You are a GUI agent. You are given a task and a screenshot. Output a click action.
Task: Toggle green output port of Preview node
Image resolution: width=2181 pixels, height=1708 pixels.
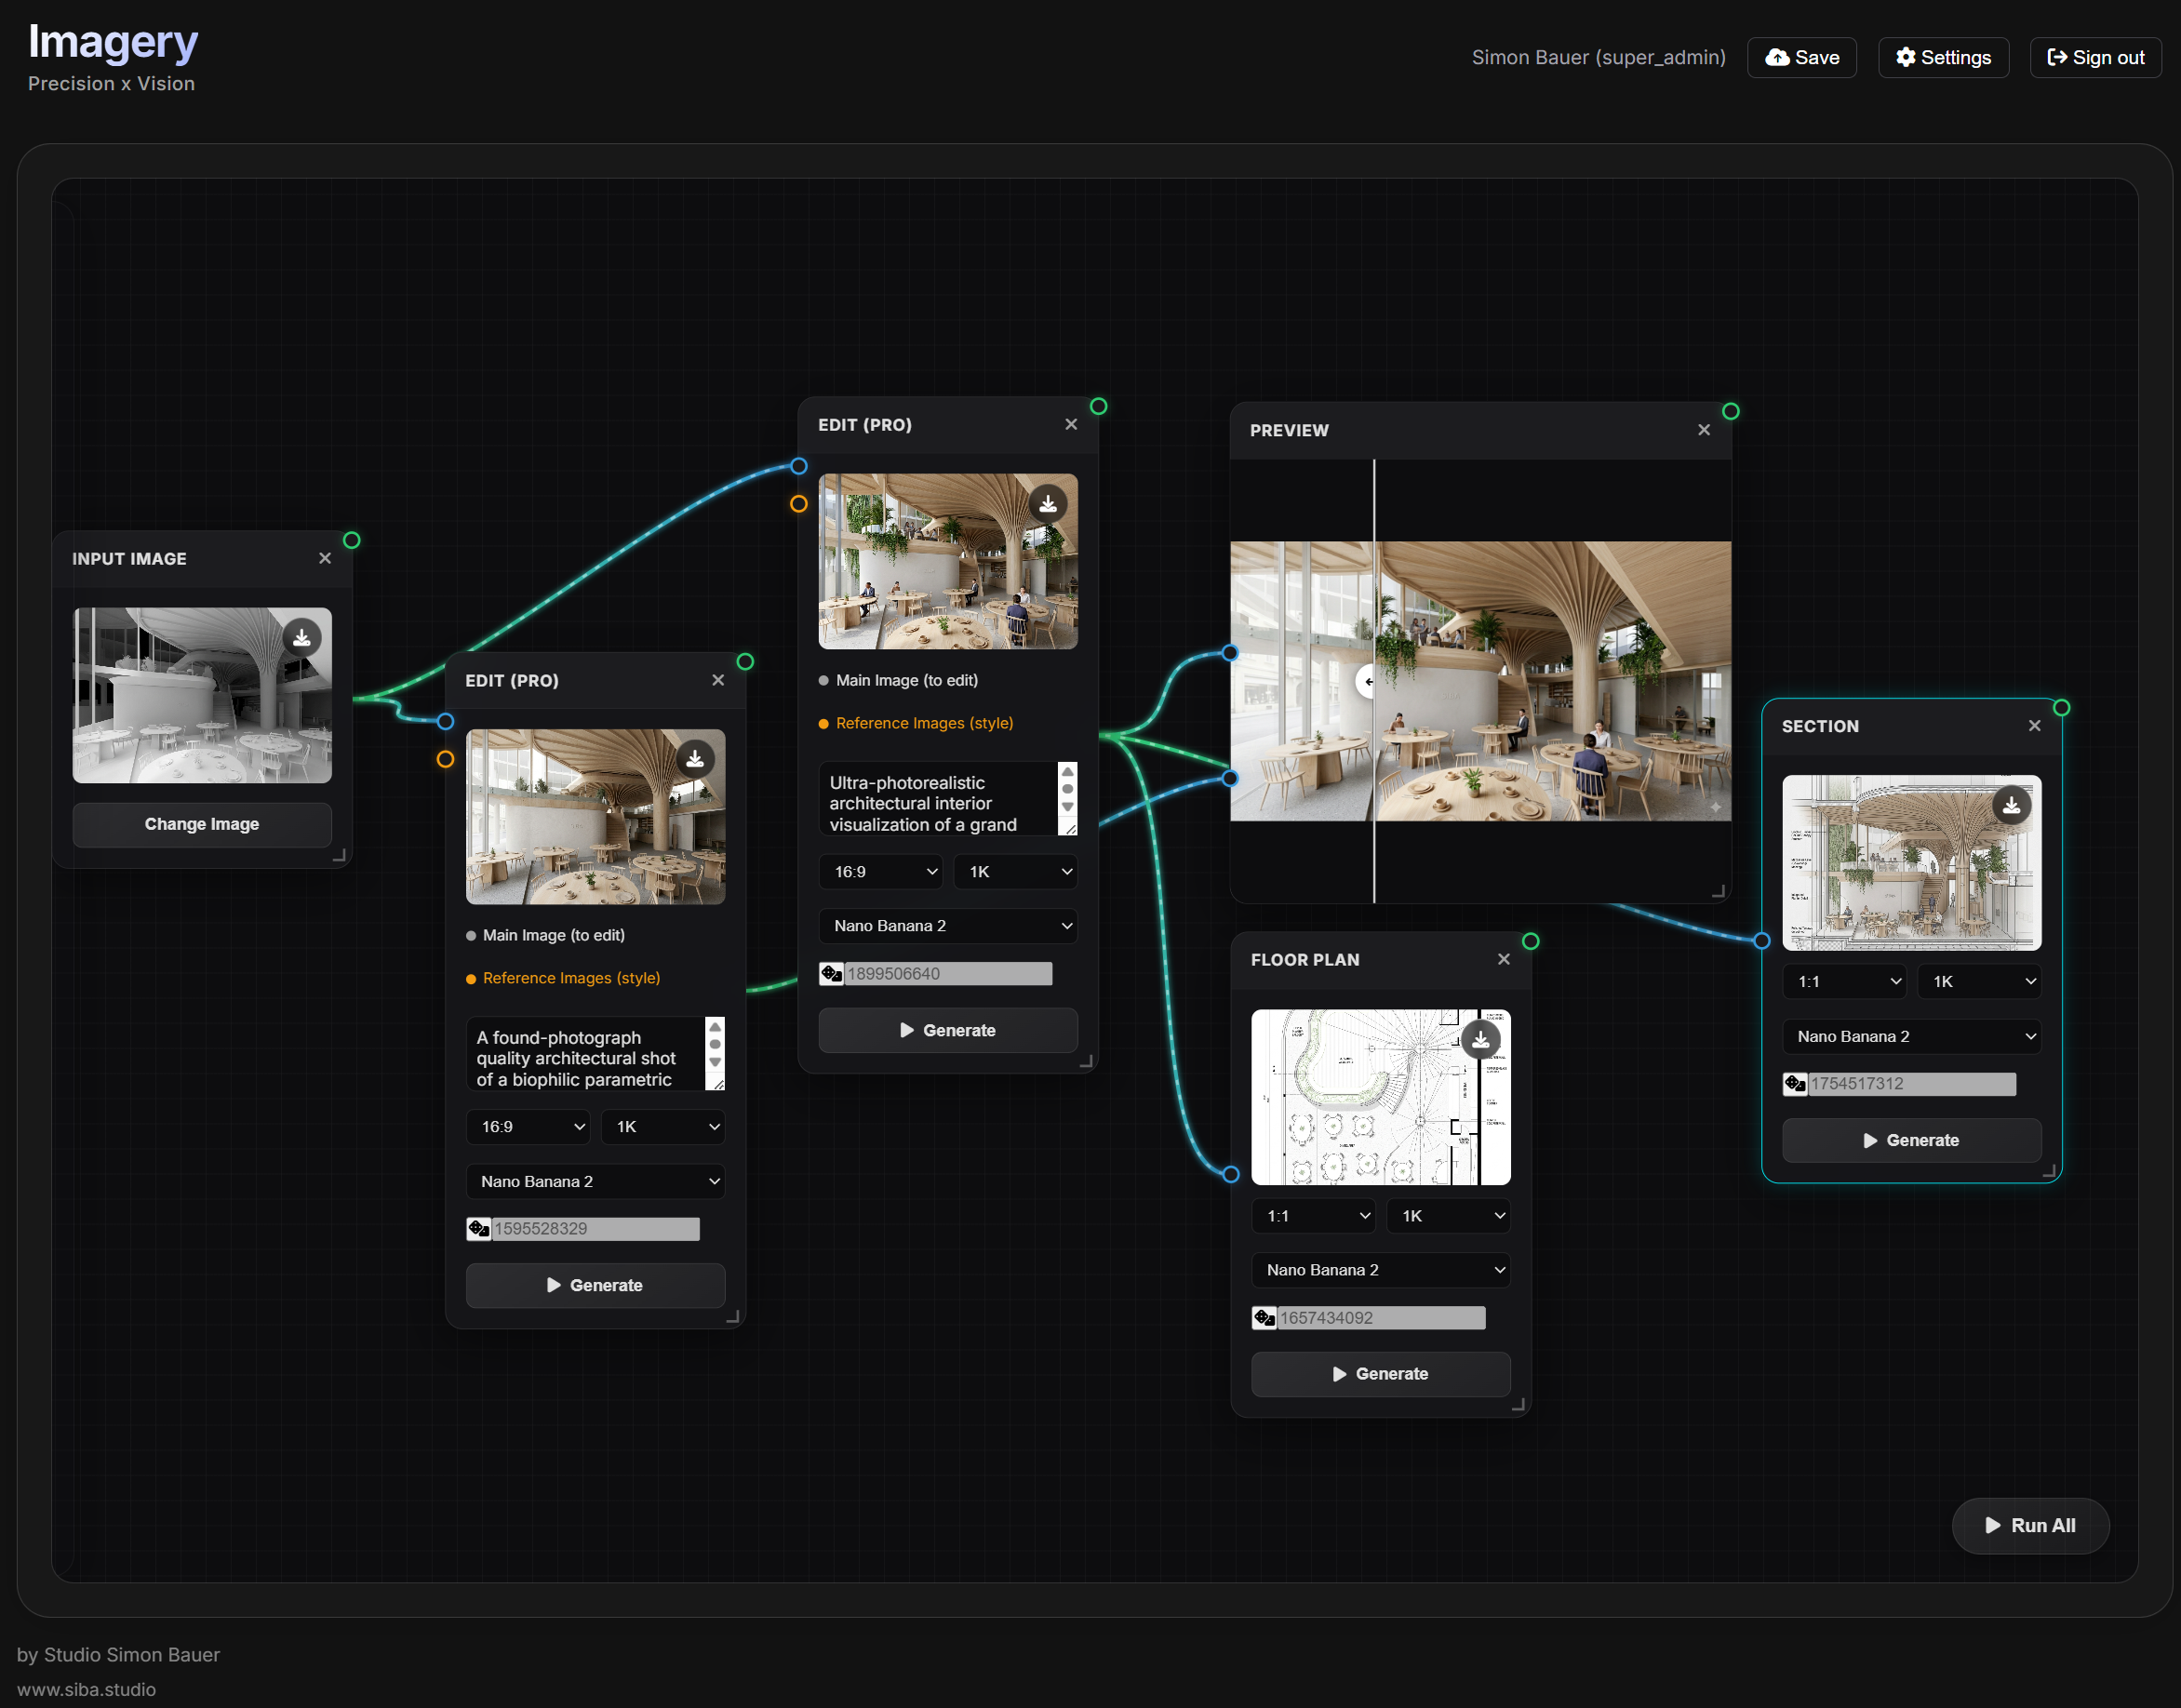1731,412
